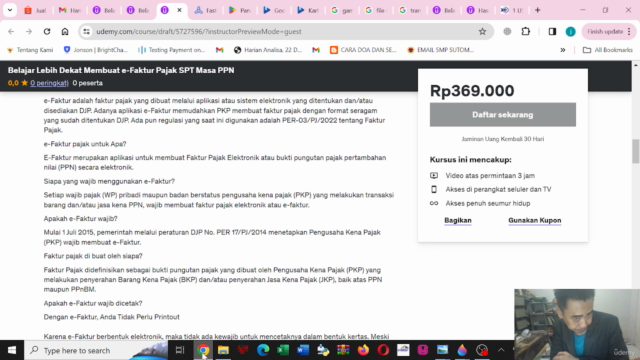Open the EMAIL SMP SUTOM bookmark
The width and height of the screenshot is (640, 360).
pos(440,50)
